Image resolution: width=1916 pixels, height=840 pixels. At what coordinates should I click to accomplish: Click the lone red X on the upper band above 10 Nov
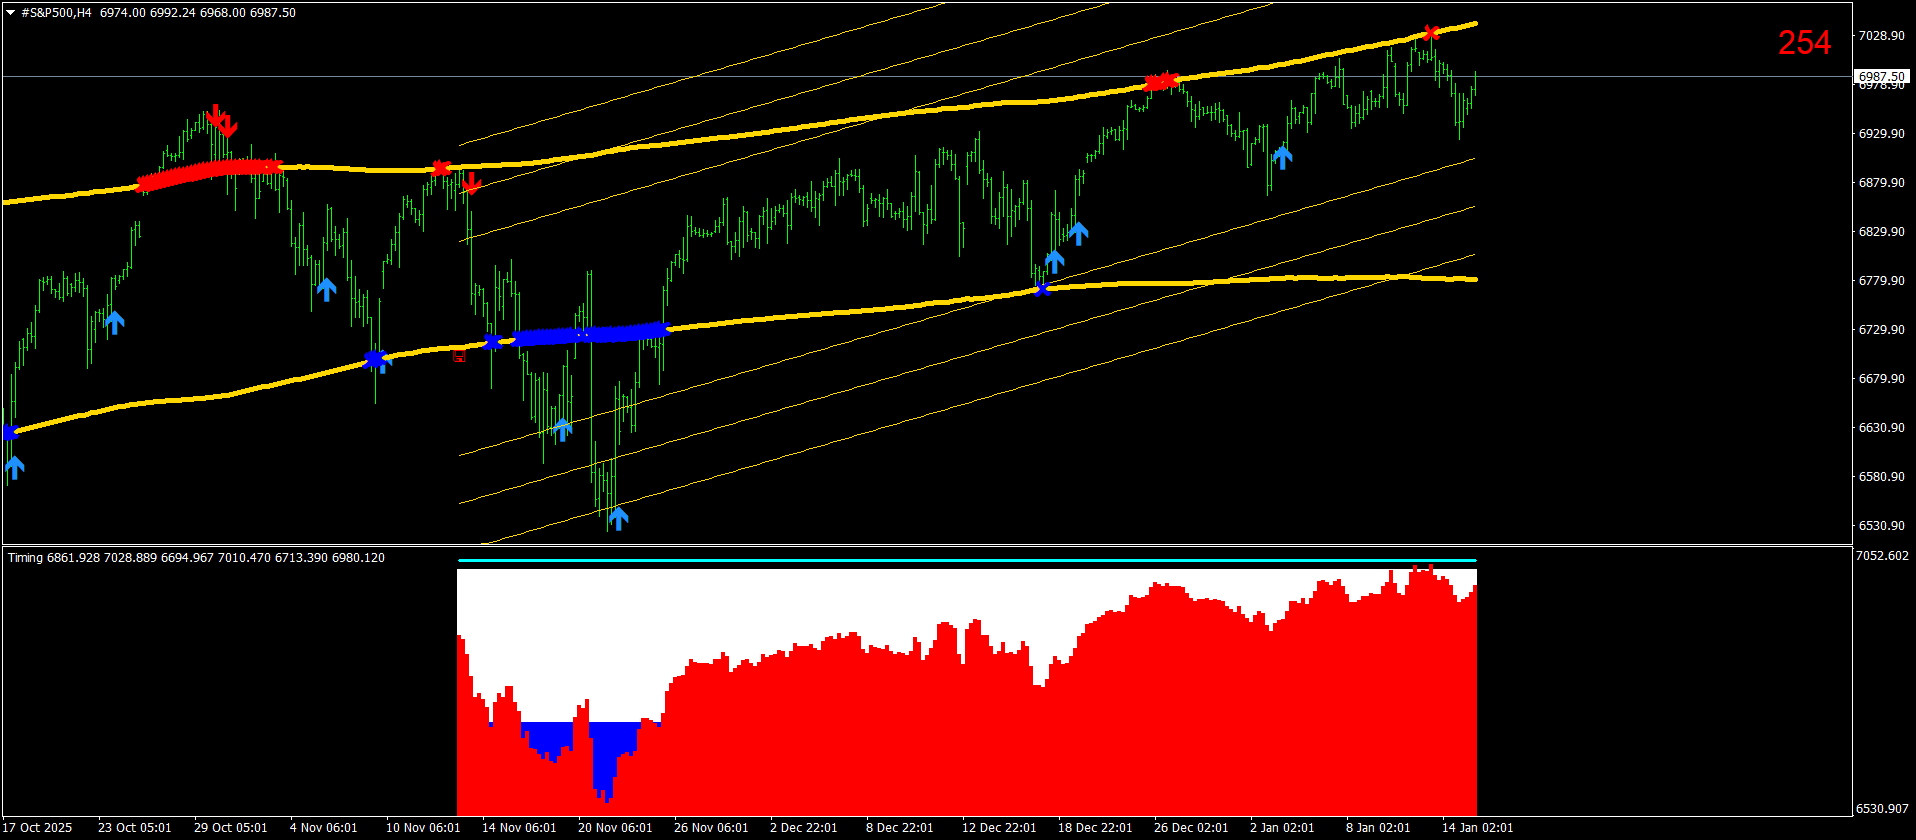pos(440,168)
